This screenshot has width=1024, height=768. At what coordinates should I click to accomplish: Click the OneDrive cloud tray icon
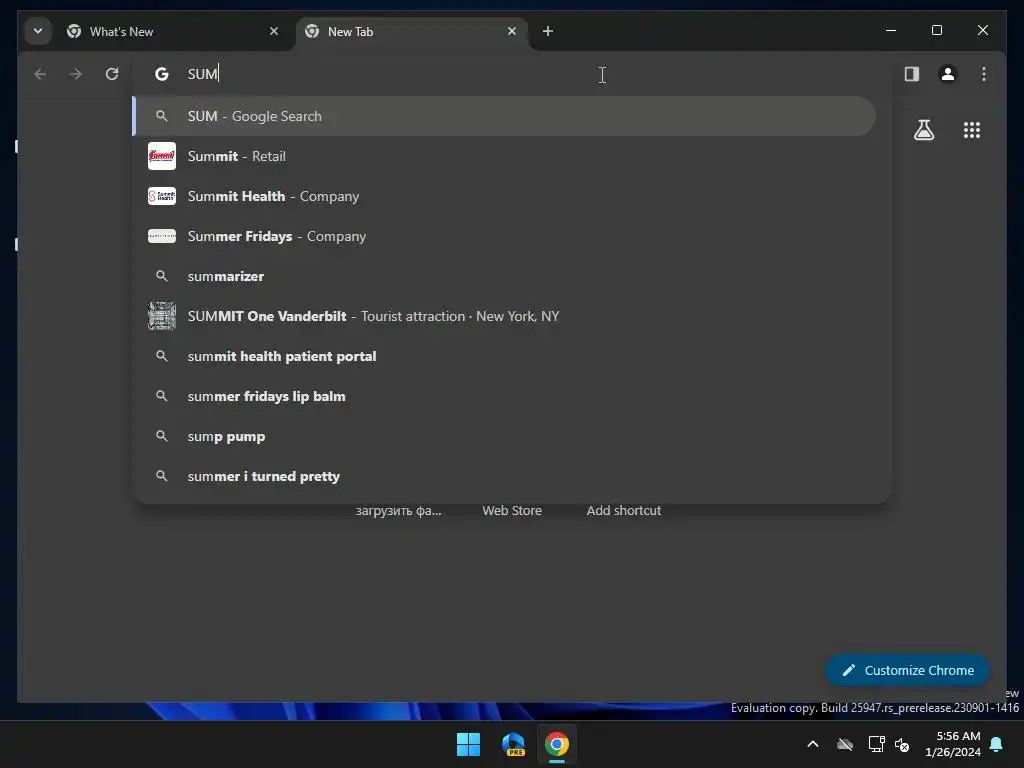pyautogui.click(x=844, y=744)
